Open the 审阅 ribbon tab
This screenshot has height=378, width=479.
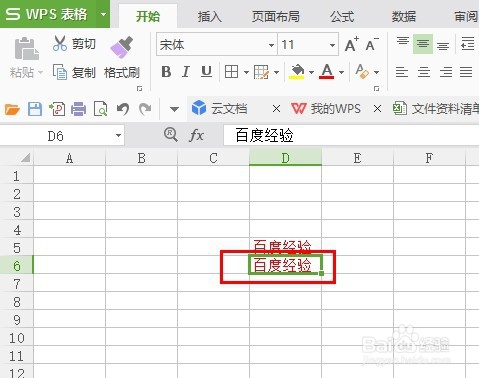466,16
